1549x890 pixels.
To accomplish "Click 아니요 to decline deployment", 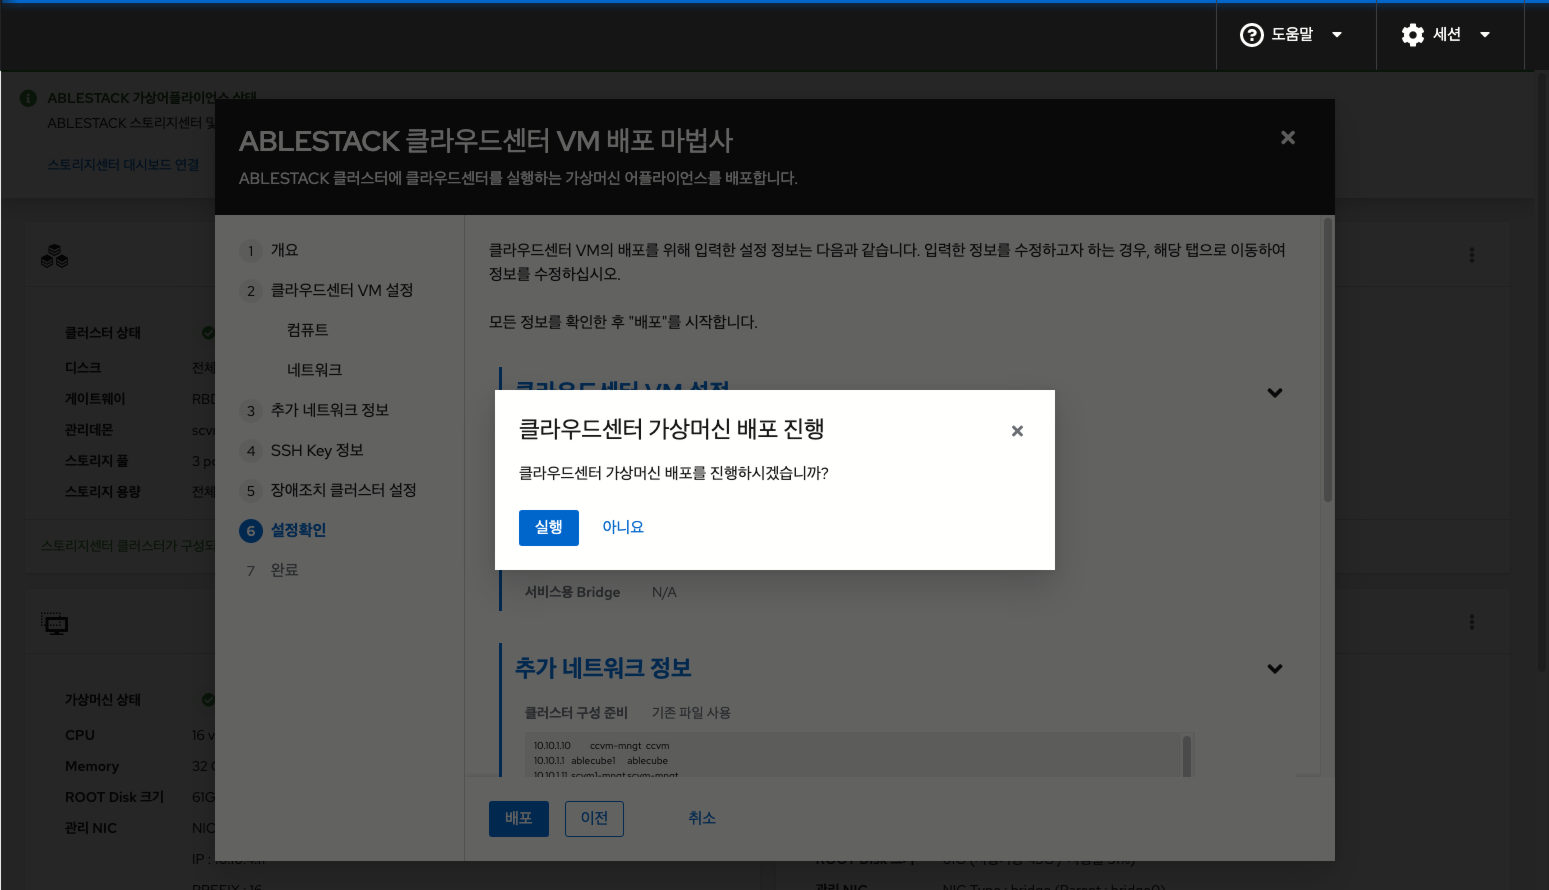I will (x=622, y=526).
